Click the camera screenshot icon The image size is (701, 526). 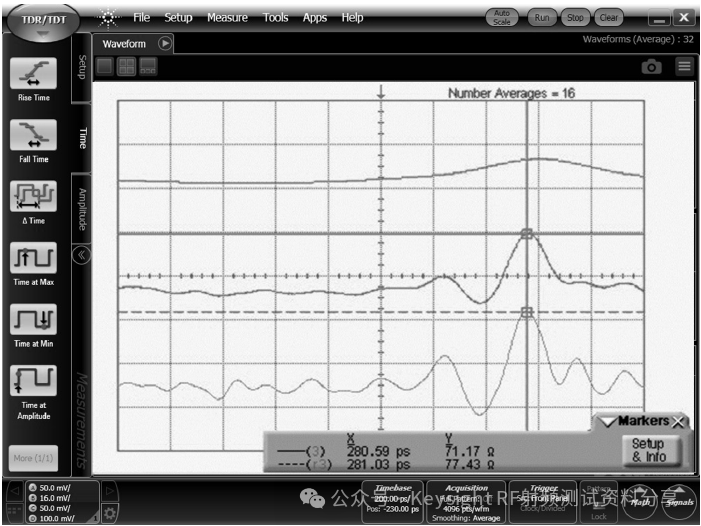point(651,67)
